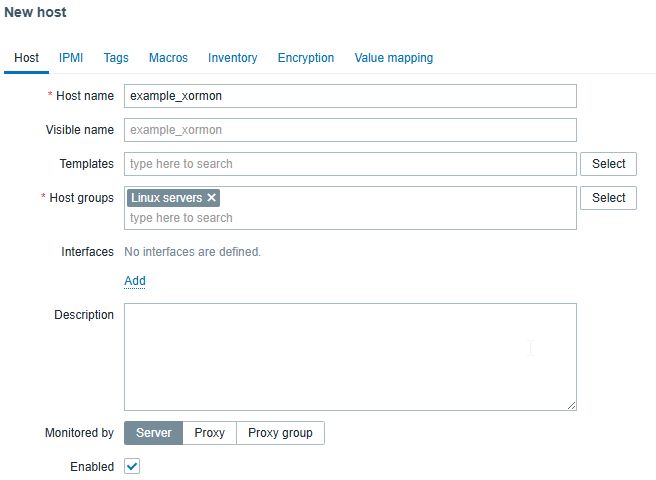The width and height of the screenshot is (656, 480).
Task: Remove Linux servers tag via x icon
Action: 211,198
